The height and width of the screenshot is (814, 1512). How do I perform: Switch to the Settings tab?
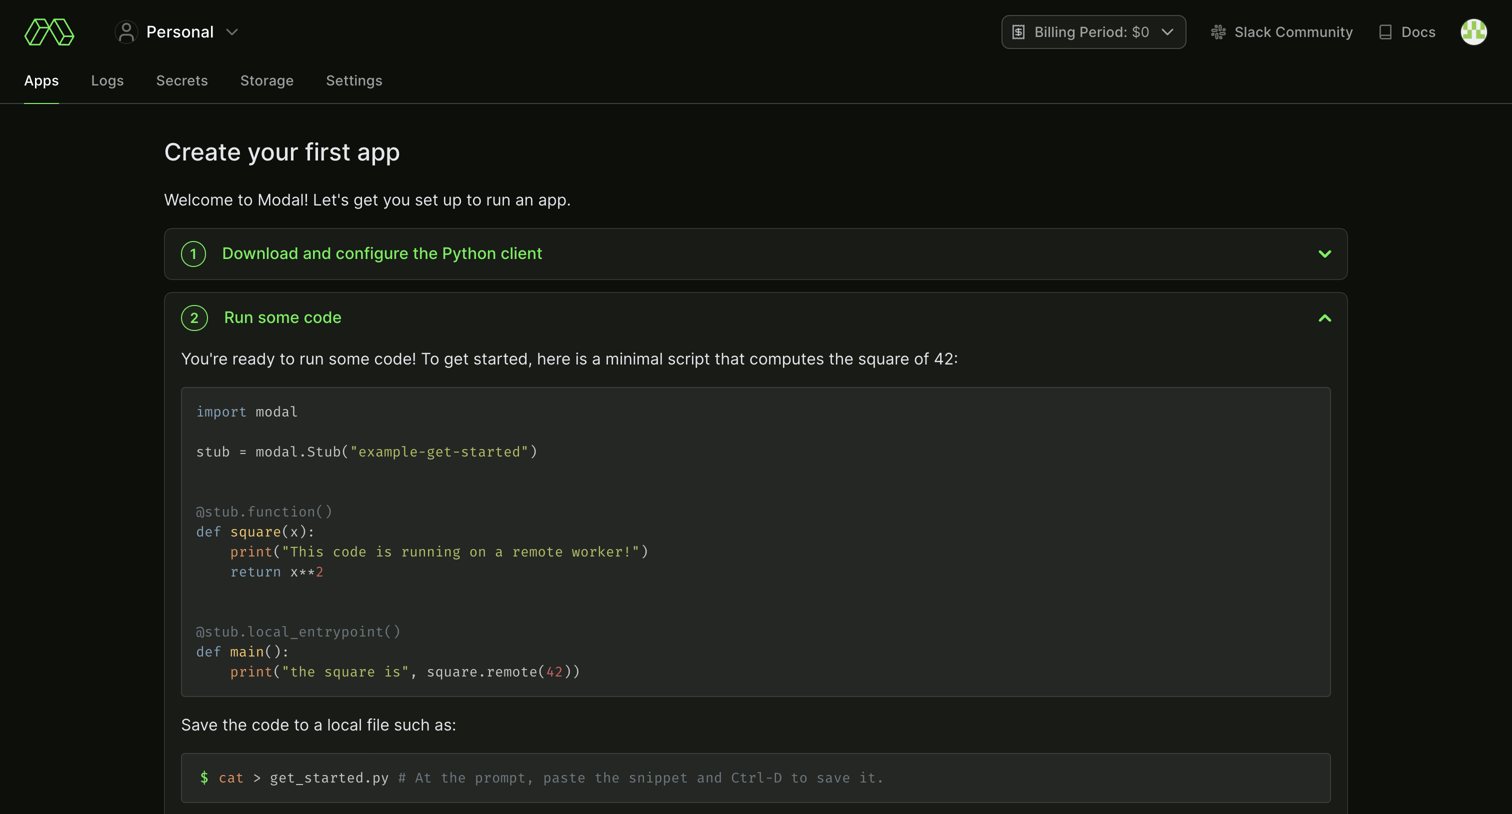point(354,81)
